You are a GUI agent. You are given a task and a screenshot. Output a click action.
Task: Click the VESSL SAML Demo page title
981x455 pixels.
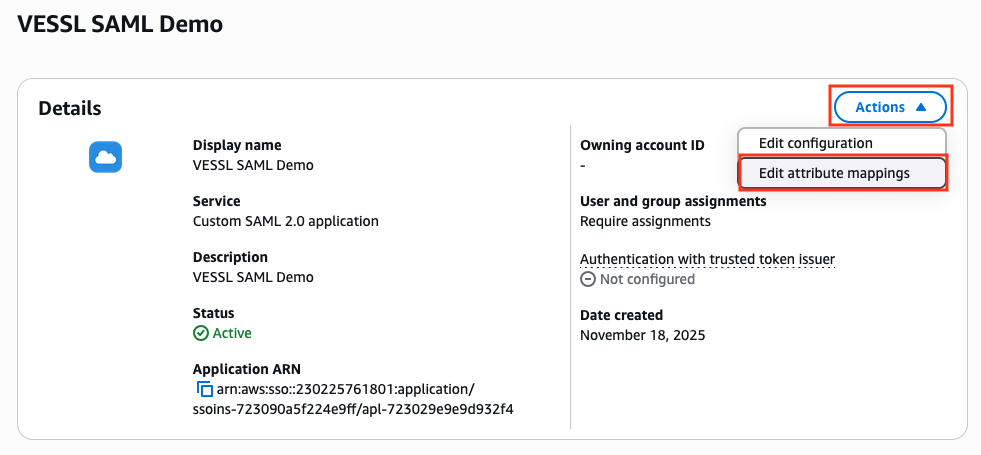click(120, 24)
